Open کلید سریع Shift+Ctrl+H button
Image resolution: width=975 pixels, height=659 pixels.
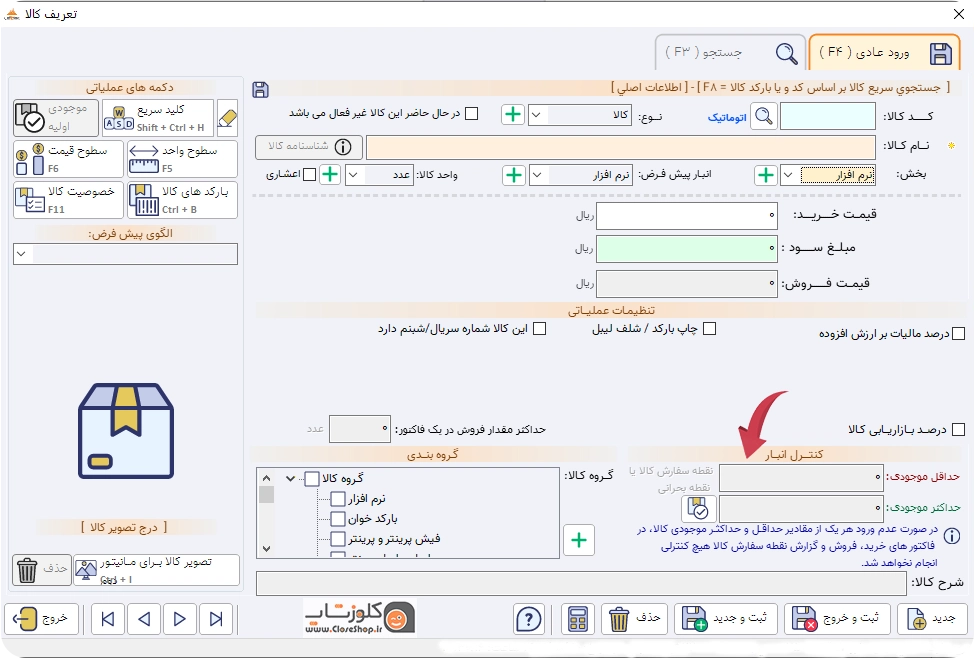[158, 118]
